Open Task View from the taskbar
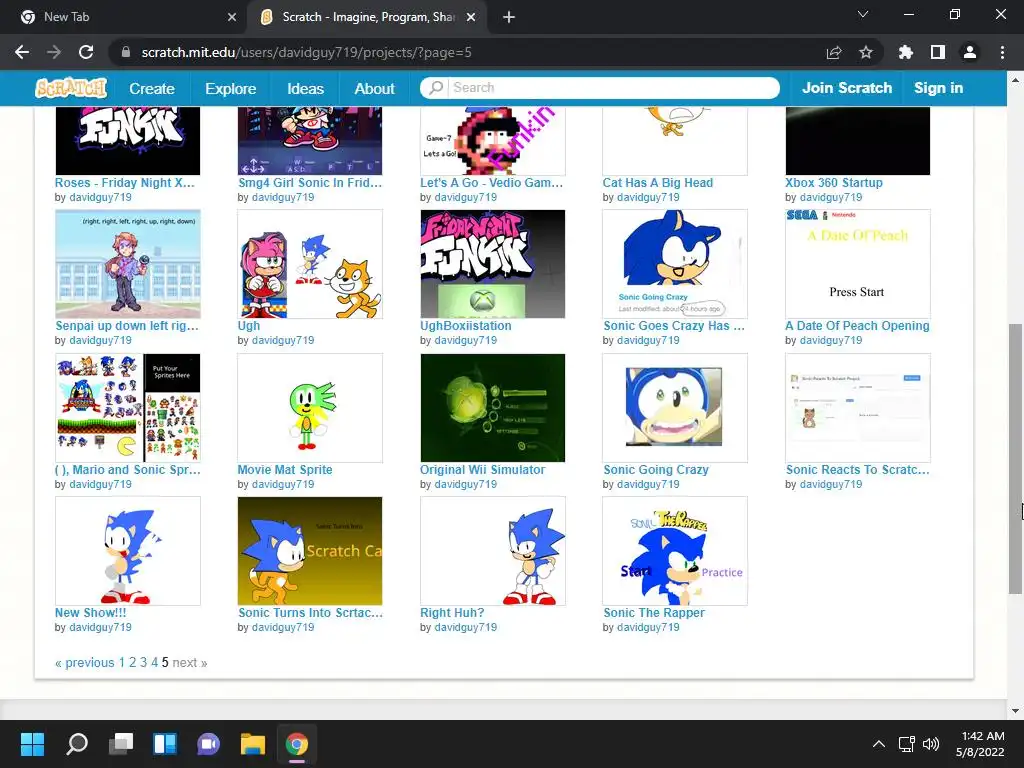 coord(121,744)
